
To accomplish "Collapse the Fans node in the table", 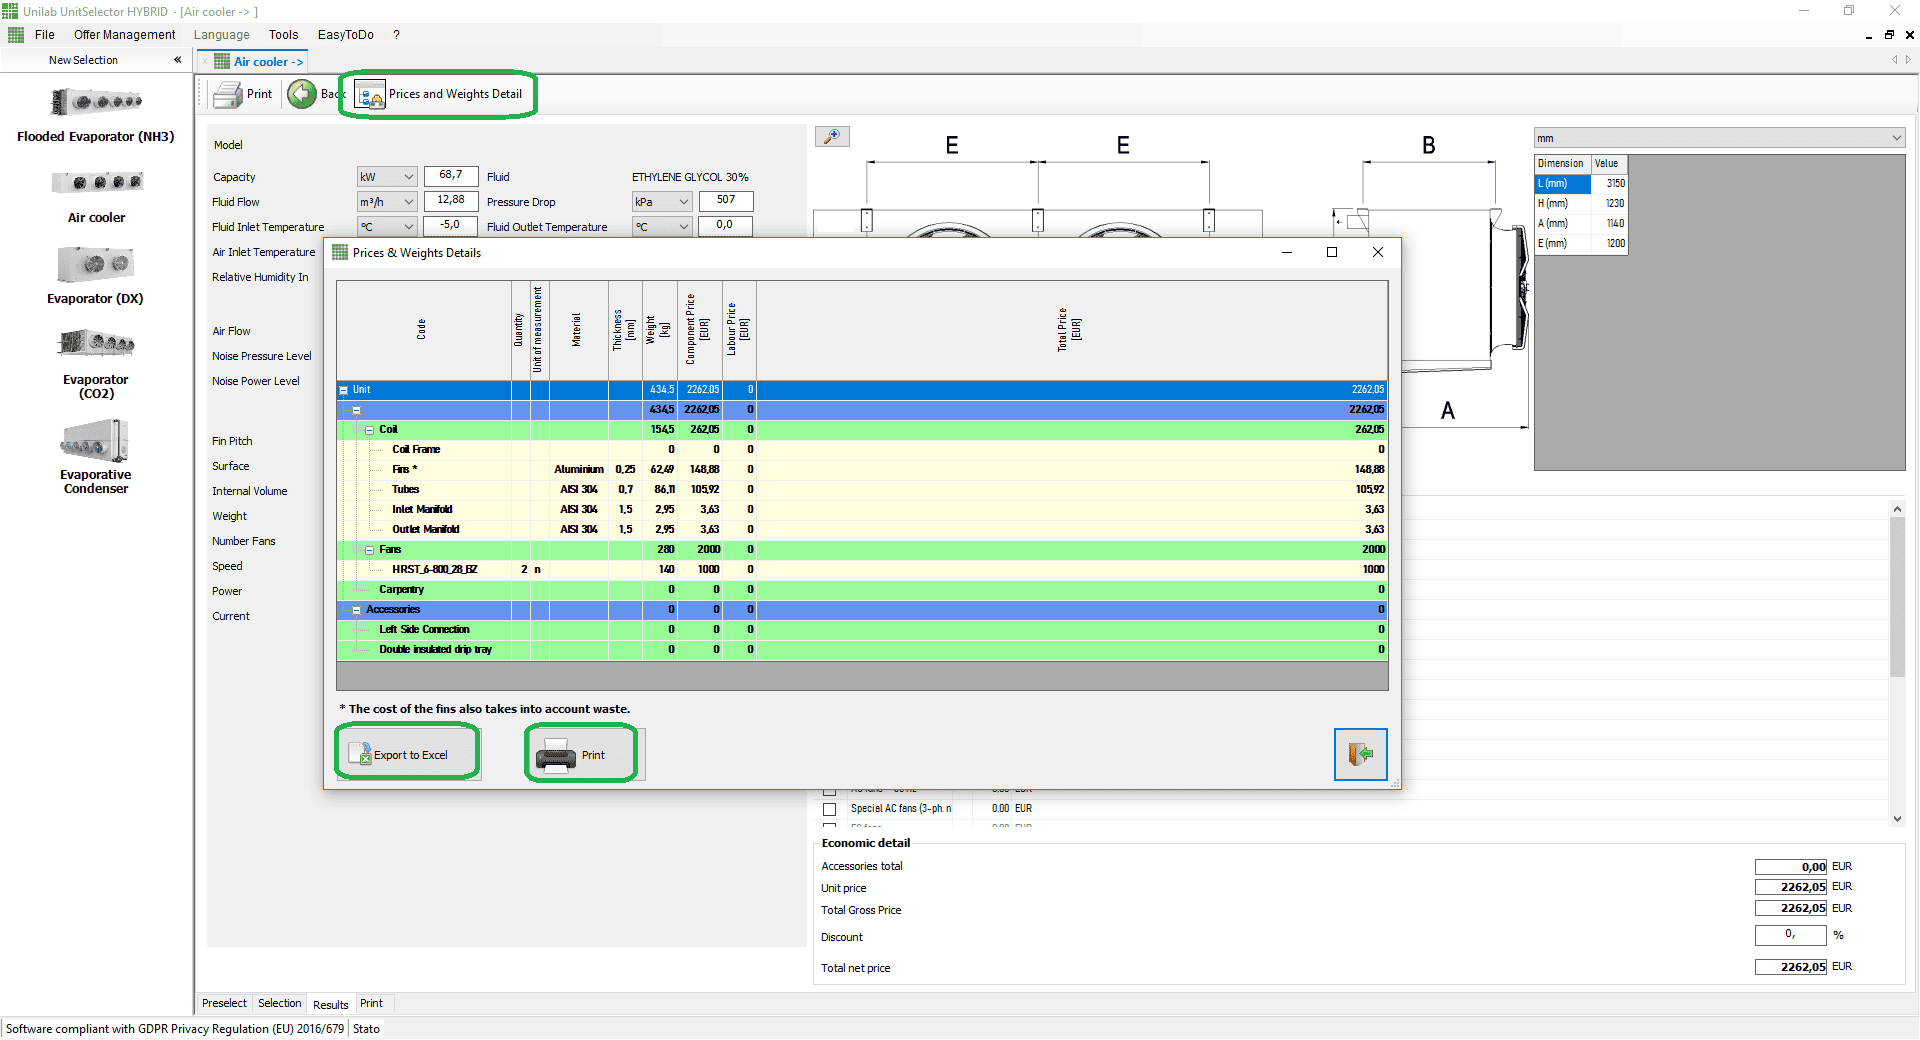I will [371, 550].
